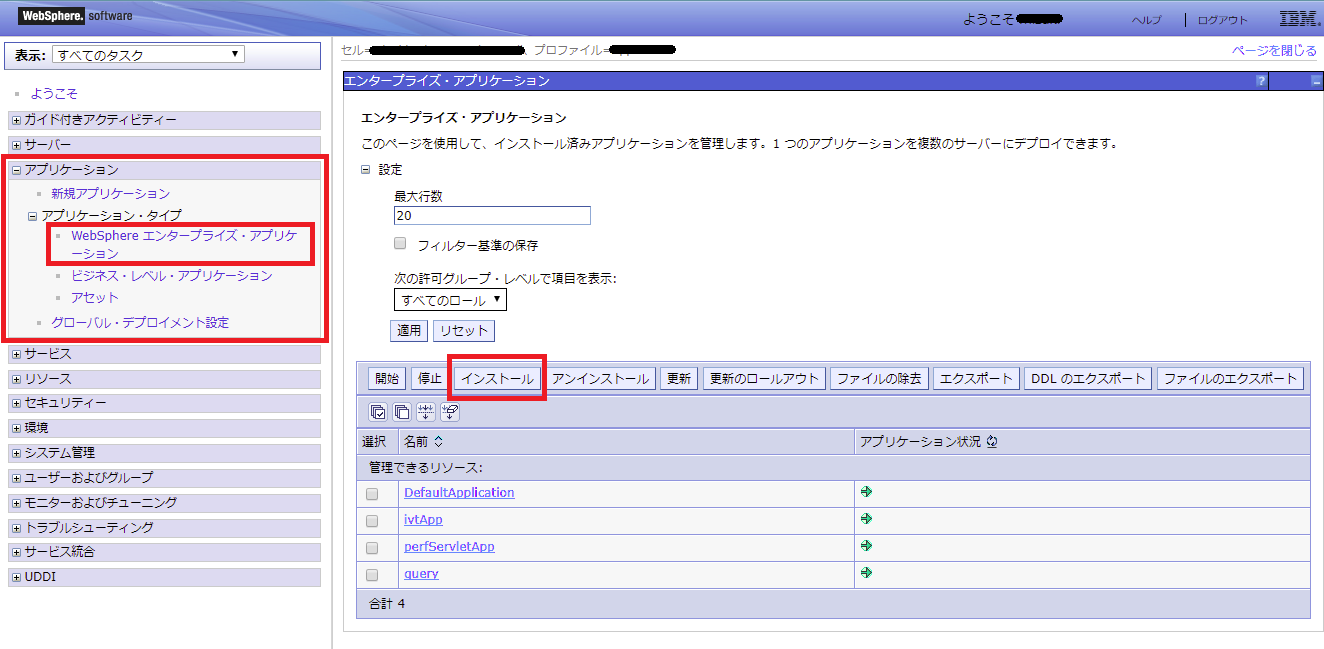Open ビジネス・レベル・アプリケーション link
The image size is (1324, 649).
pos(172,275)
